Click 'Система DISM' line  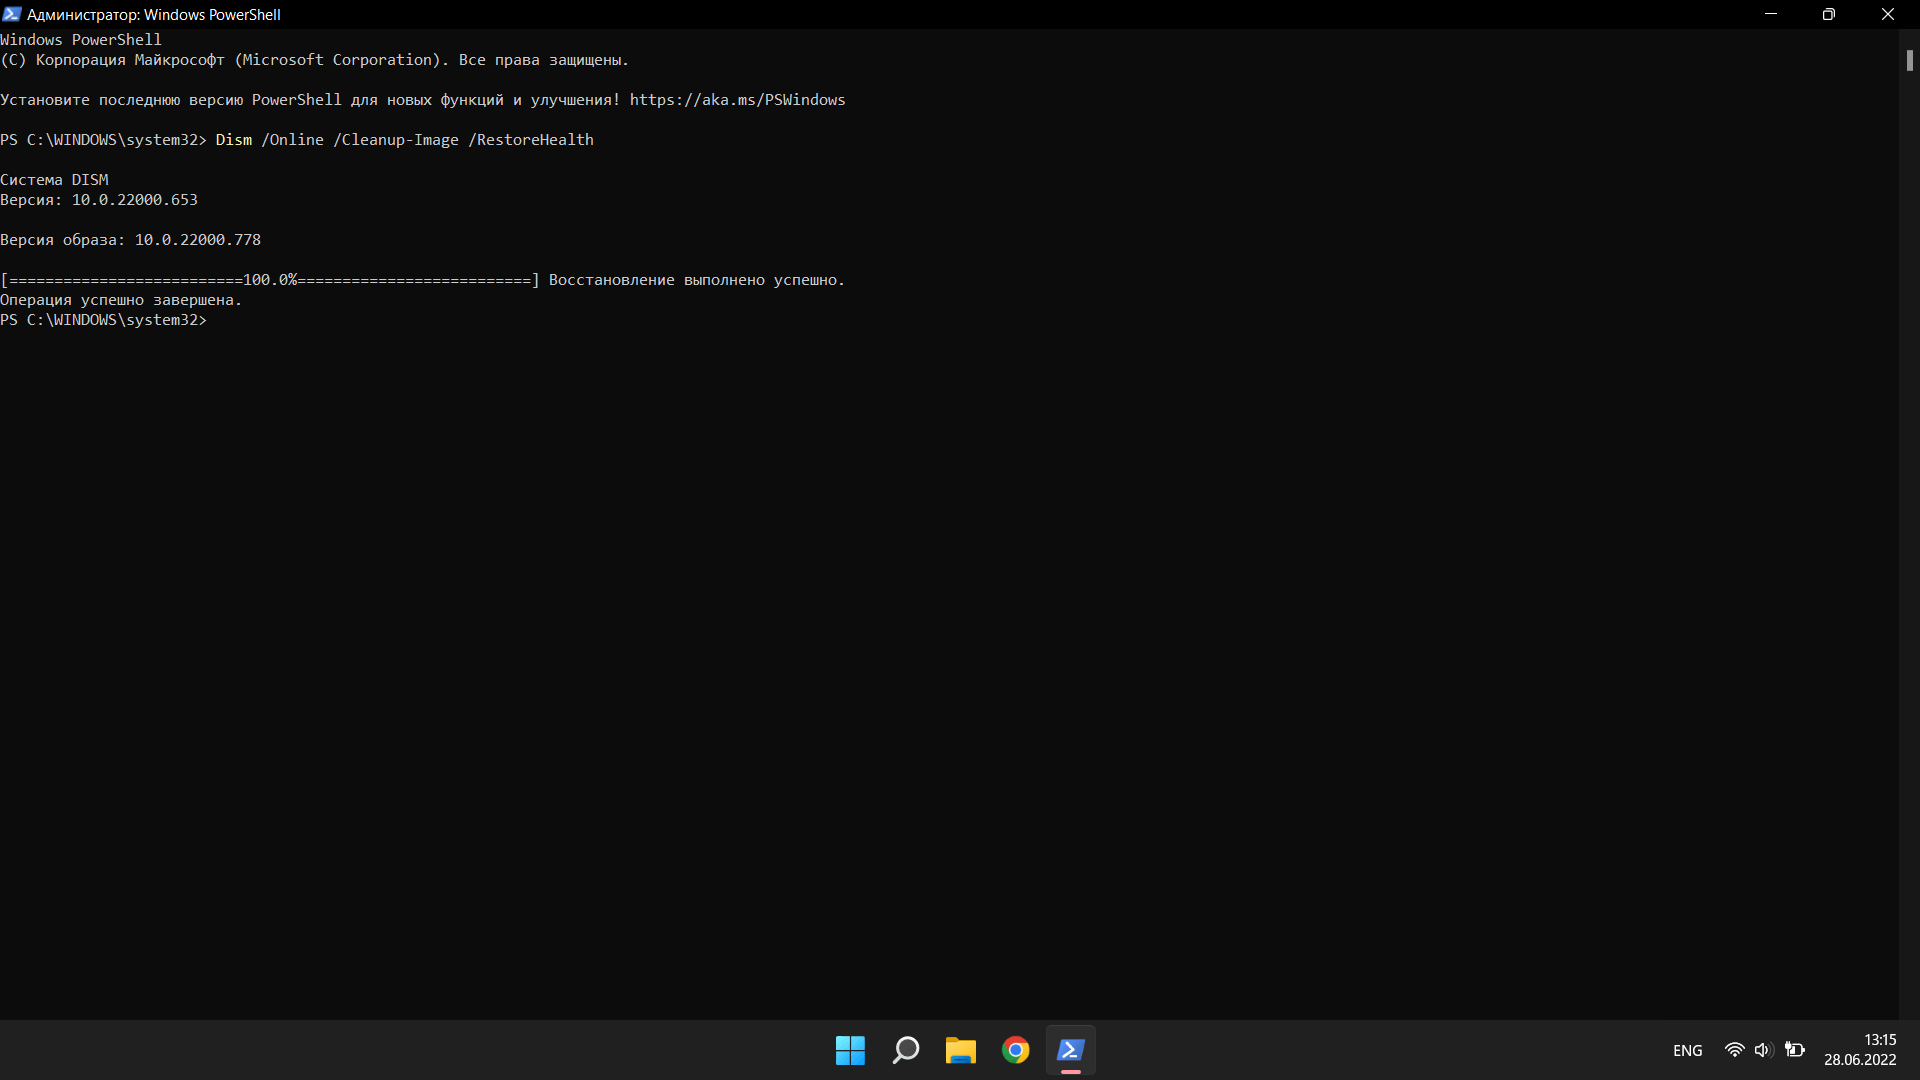[54, 180]
